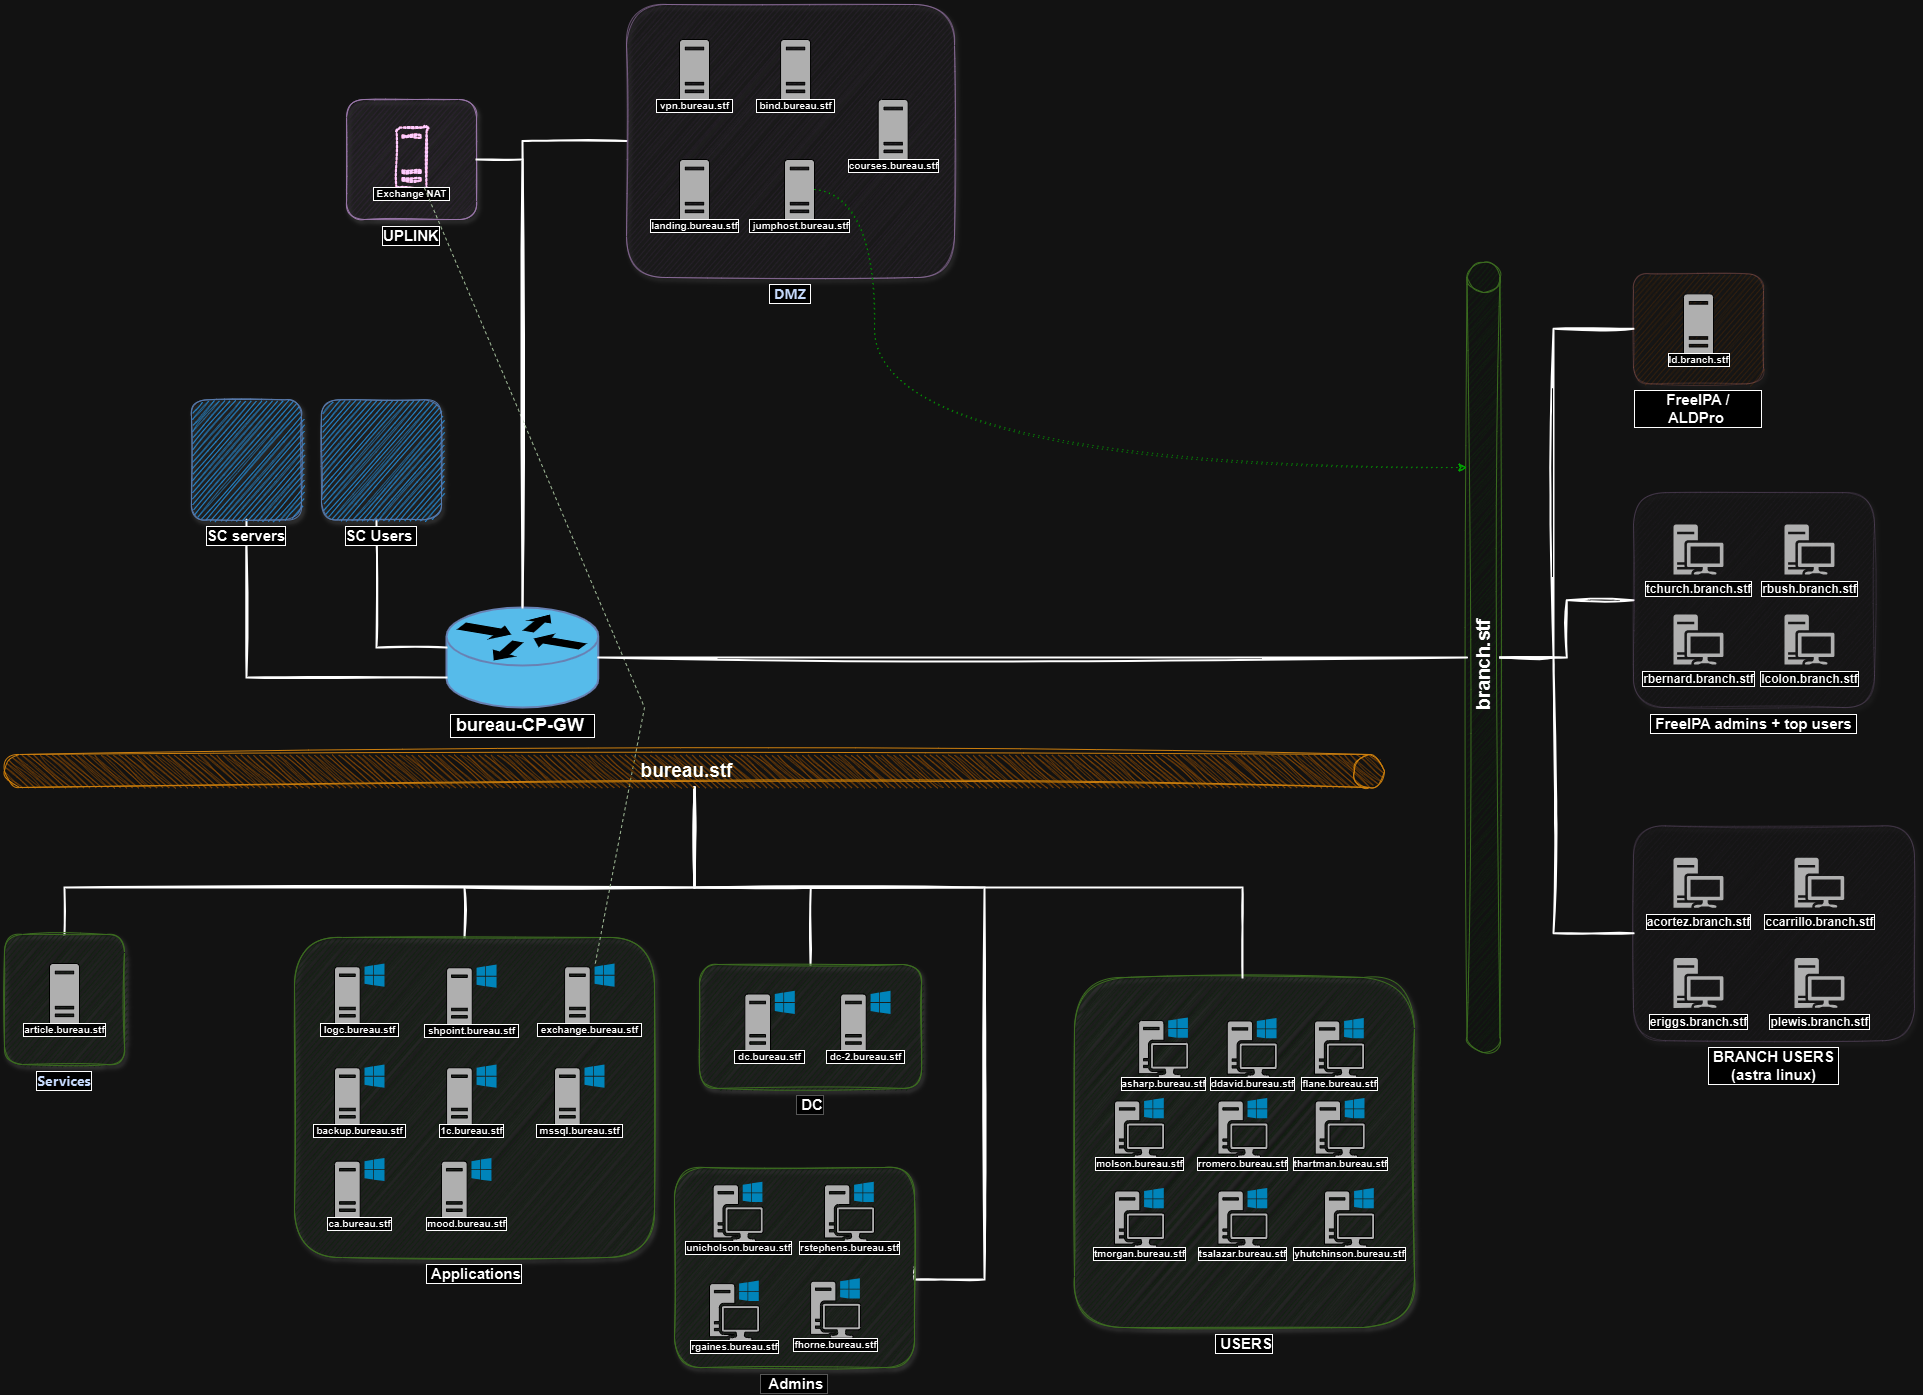This screenshot has width=1923, height=1395.
Task: Select the plewis.branch.stf workstation icon
Action: pyautogui.click(x=1817, y=984)
